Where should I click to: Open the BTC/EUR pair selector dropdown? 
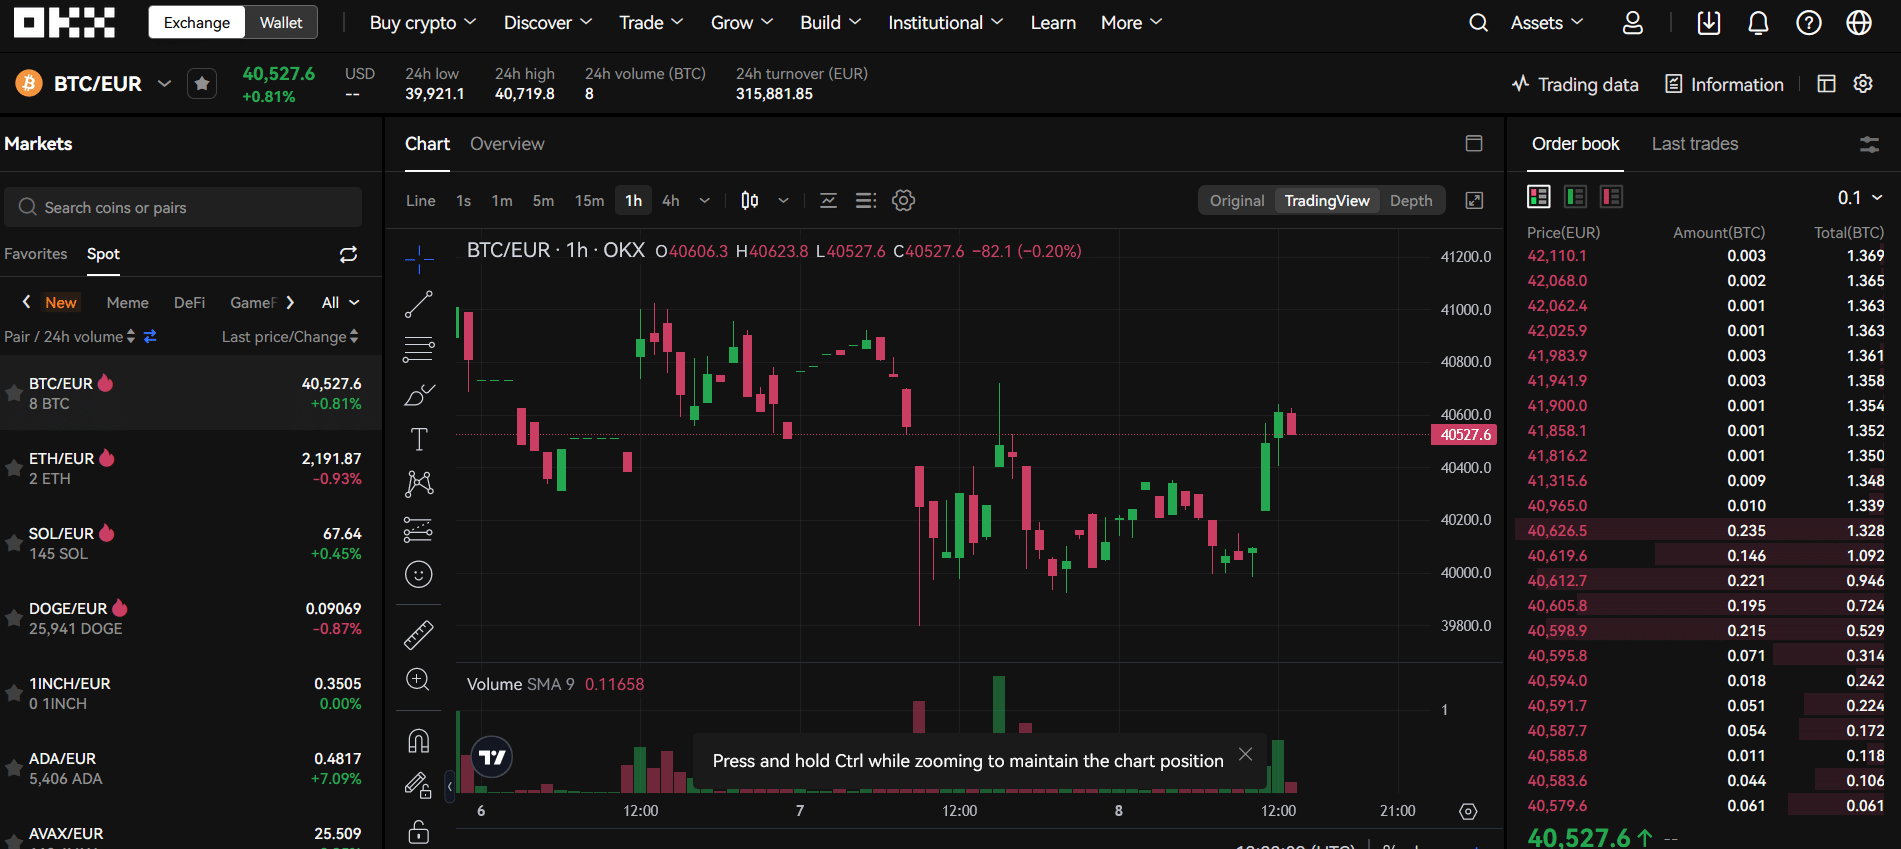165,83
